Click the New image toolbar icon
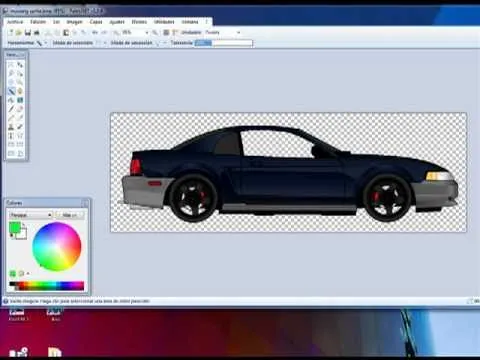 point(11,32)
